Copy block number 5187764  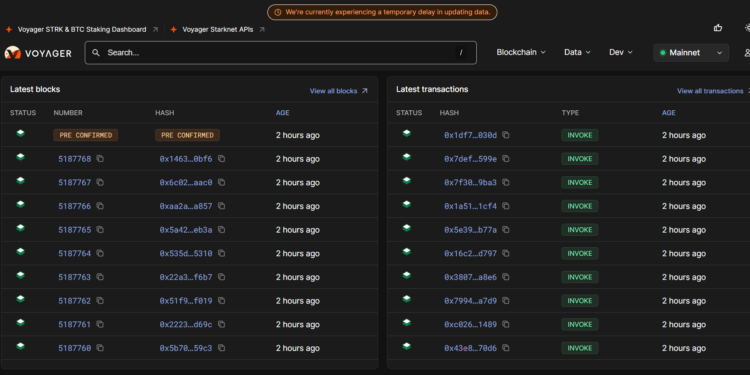point(100,254)
